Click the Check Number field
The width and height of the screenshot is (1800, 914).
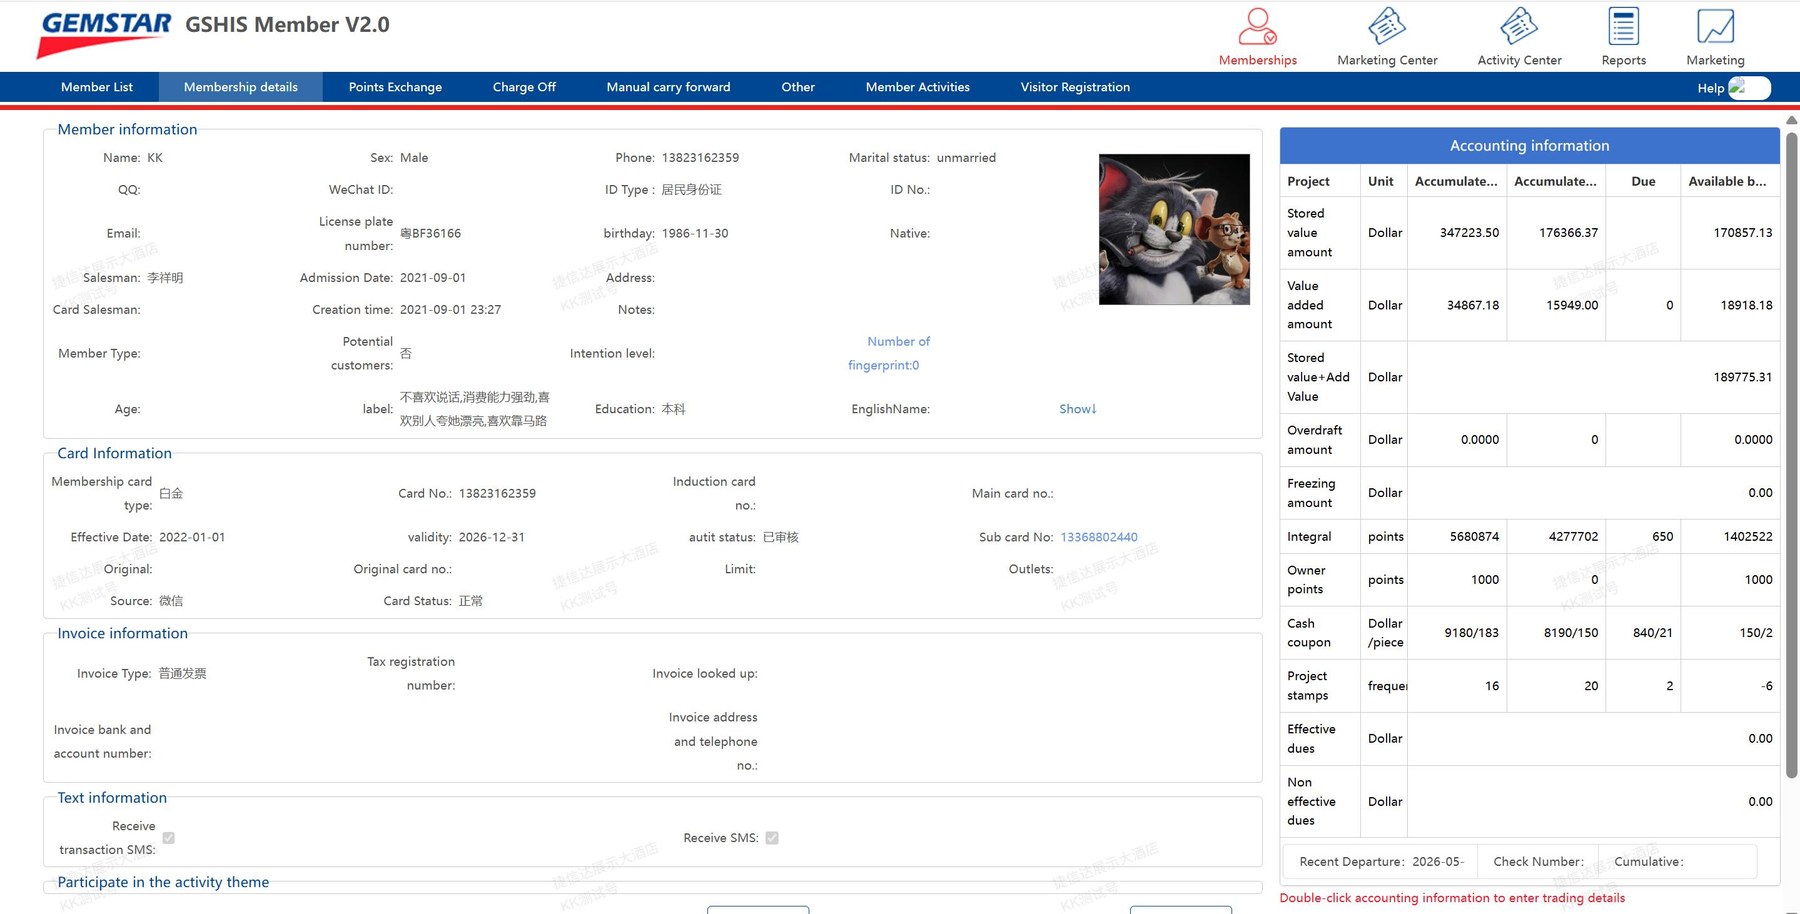click(x=1538, y=862)
